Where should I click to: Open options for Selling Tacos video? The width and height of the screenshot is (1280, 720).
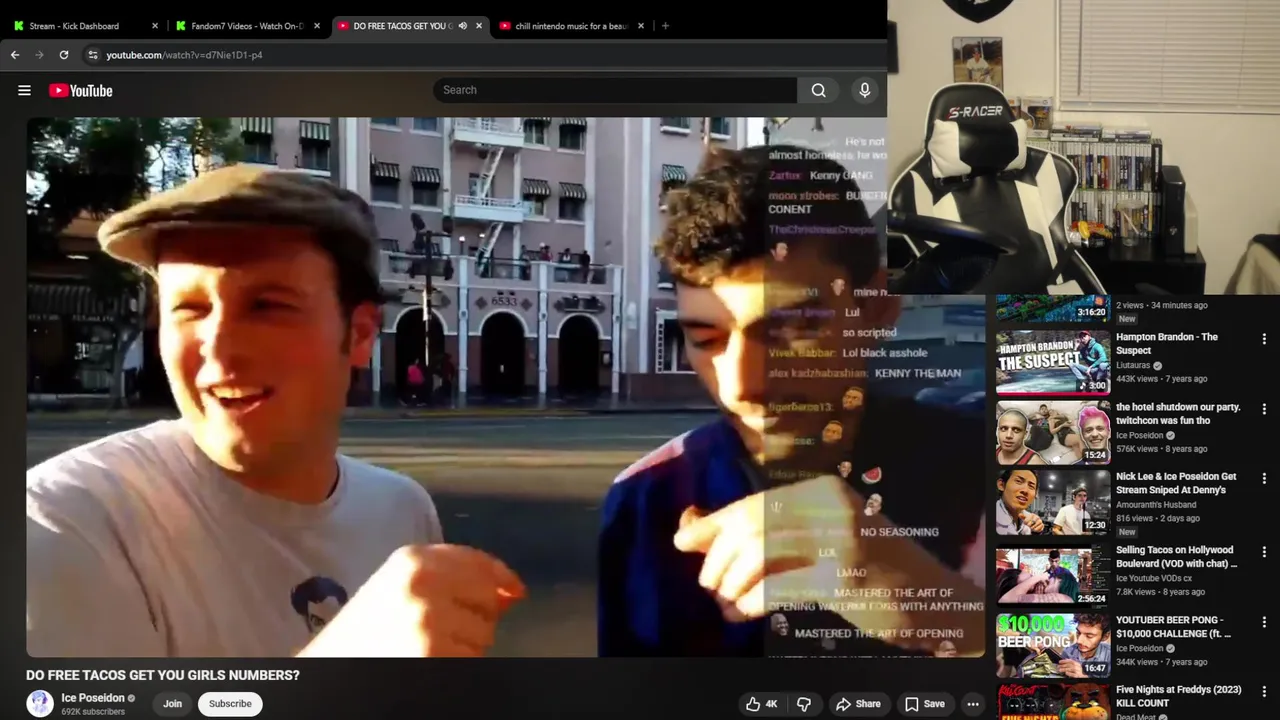(x=1264, y=552)
